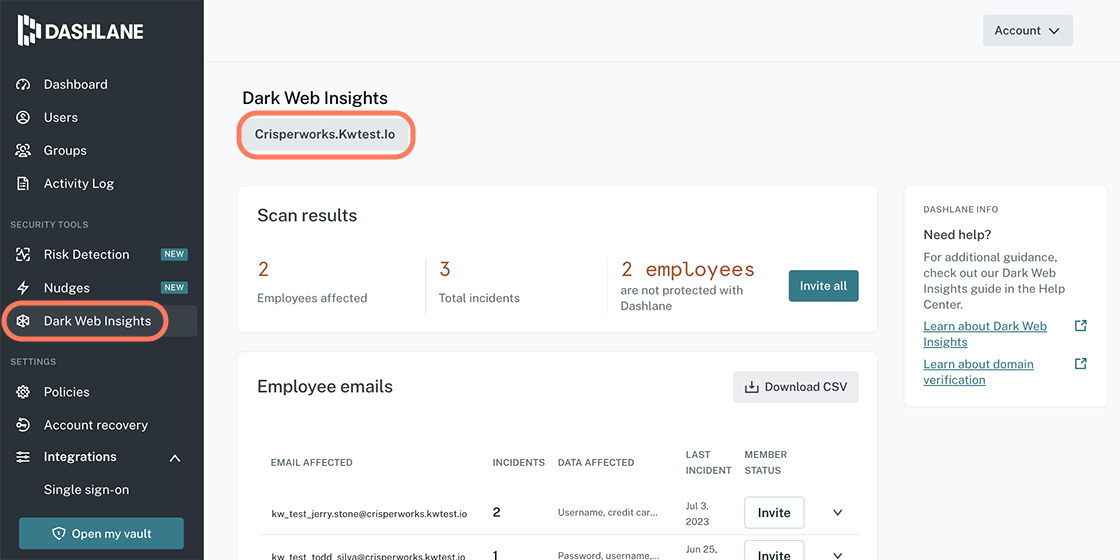Expand the kw_test_jerry.stone row details
The image size is (1120, 560).
[x=838, y=513]
